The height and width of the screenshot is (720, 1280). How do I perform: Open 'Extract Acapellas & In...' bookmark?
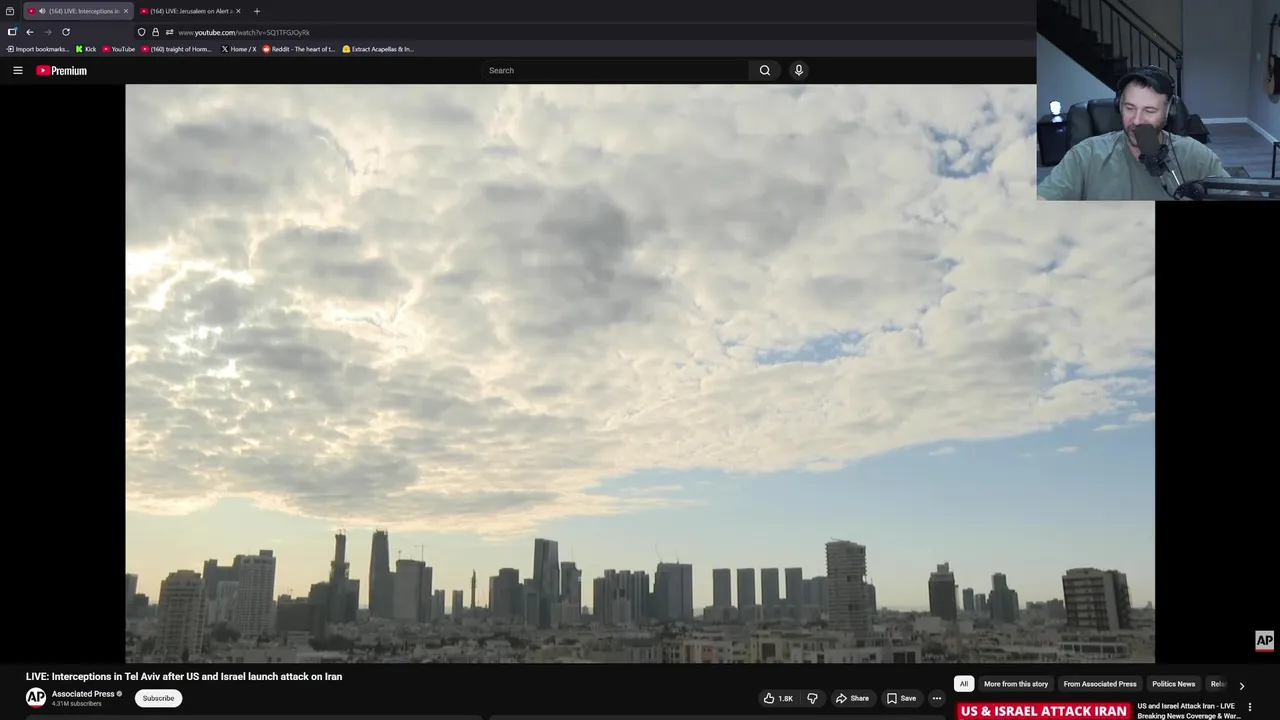click(x=378, y=49)
